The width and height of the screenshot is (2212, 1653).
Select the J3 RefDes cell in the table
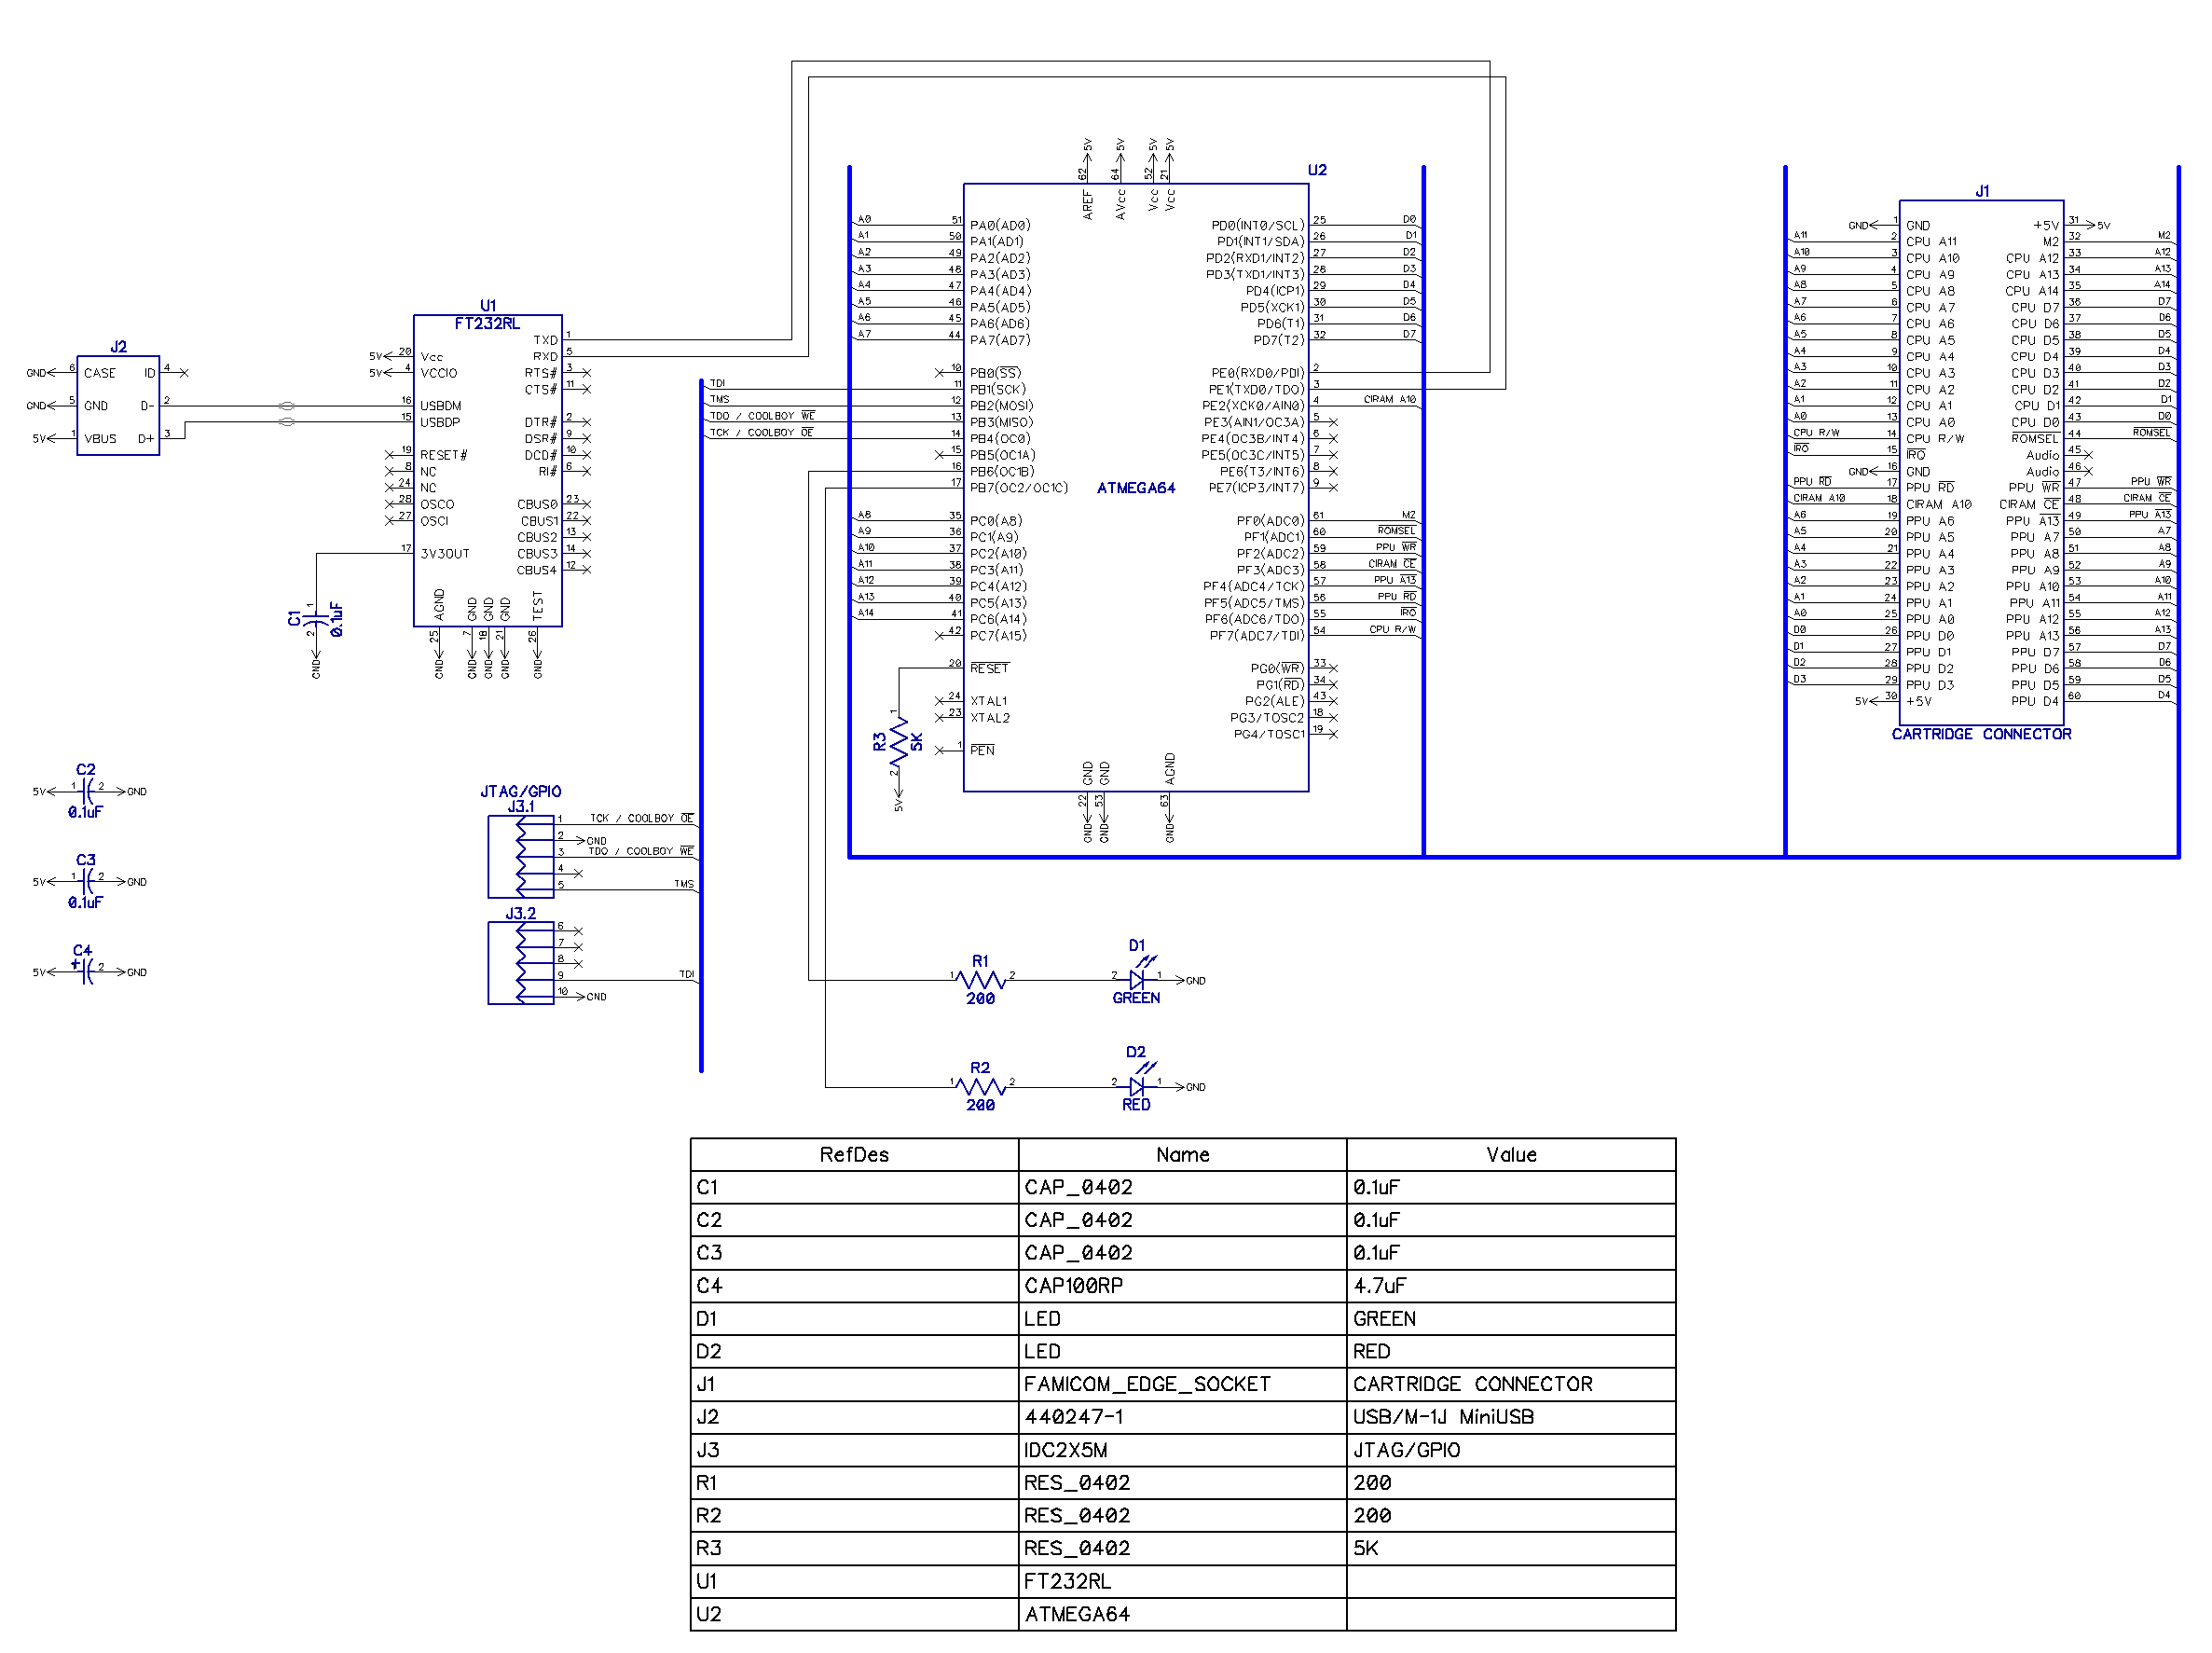pyautogui.click(x=854, y=1450)
